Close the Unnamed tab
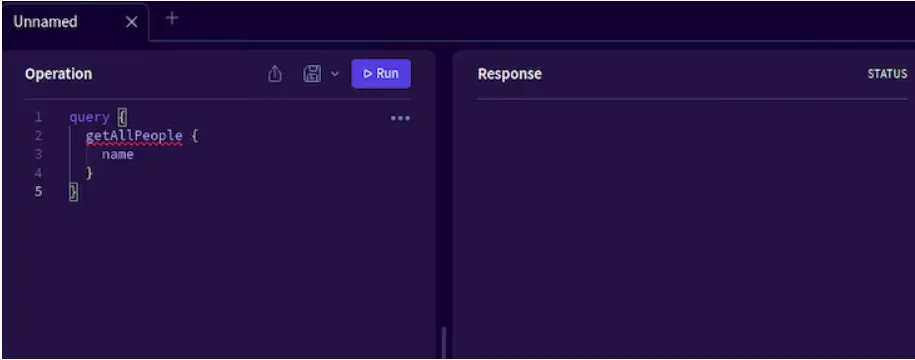This screenshot has height=360, width=915. pyautogui.click(x=132, y=22)
